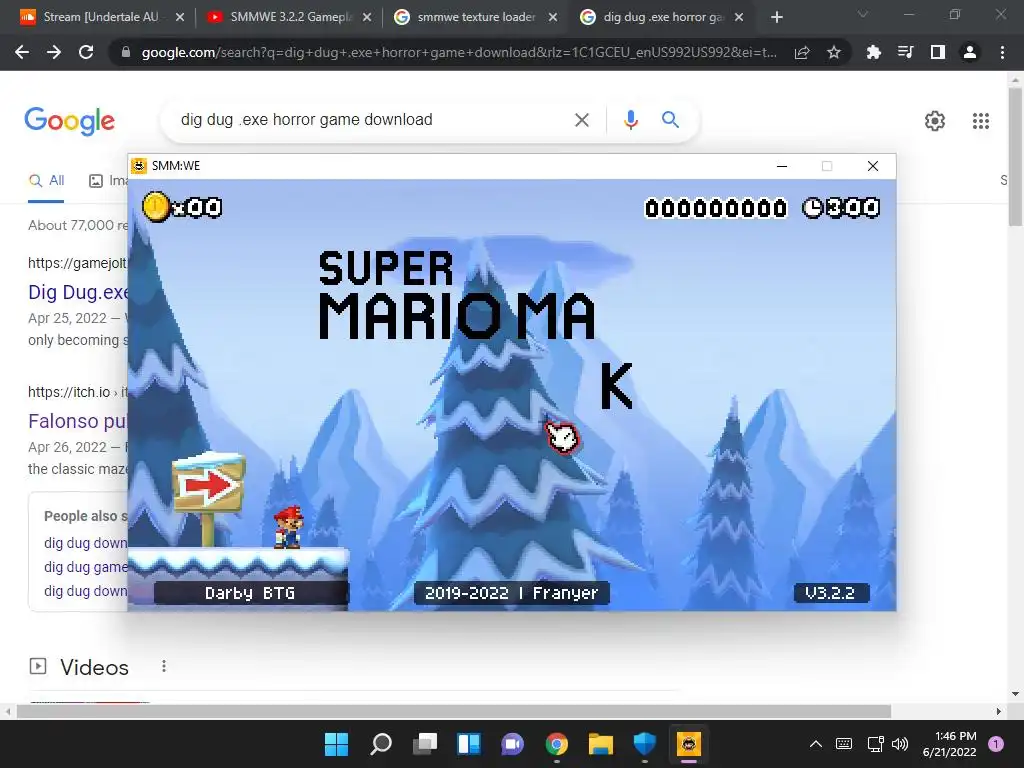This screenshot has height=768, width=1024.
Task: Open the media control icon in Chrome toolbar
Action: click(905, 52)
